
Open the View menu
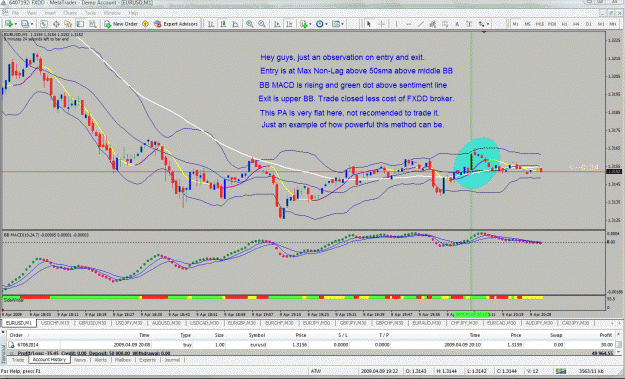31,13
